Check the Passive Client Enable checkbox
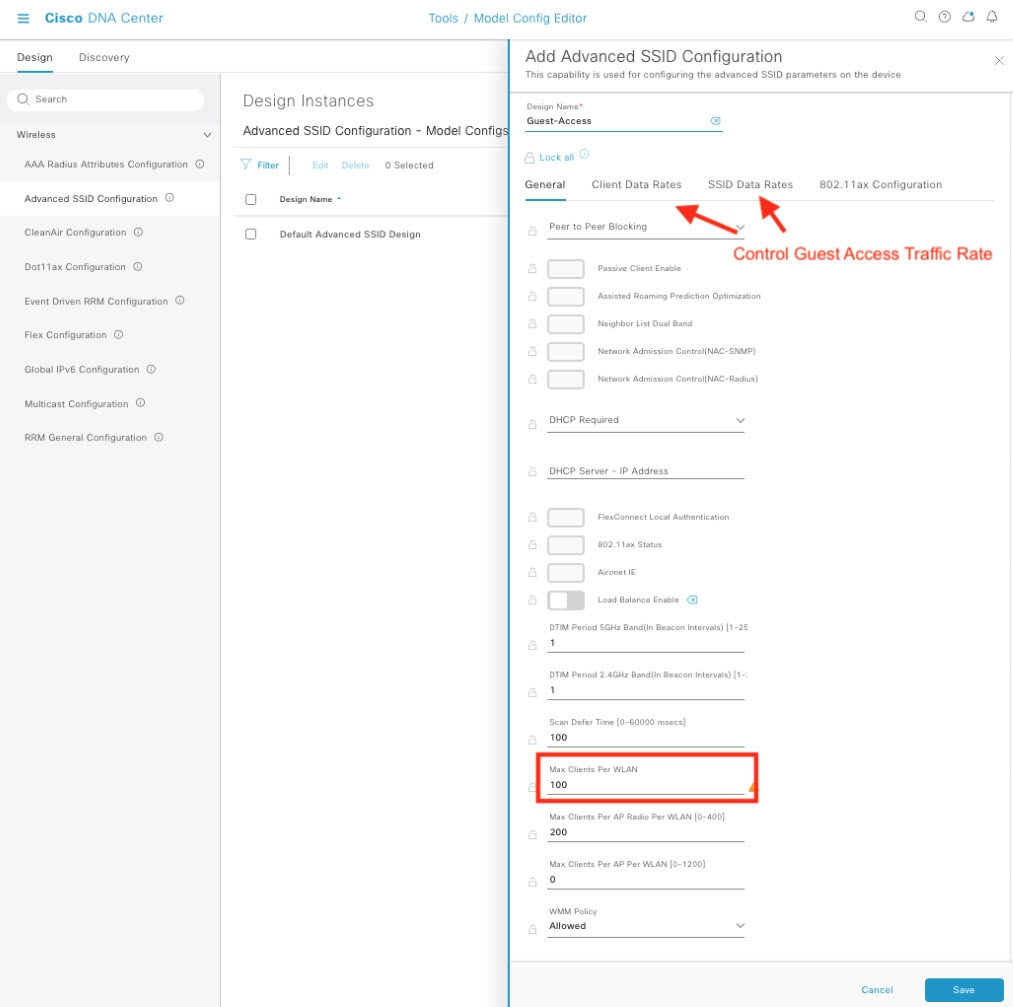The image size is (1013, 1007). pos(565,268)
